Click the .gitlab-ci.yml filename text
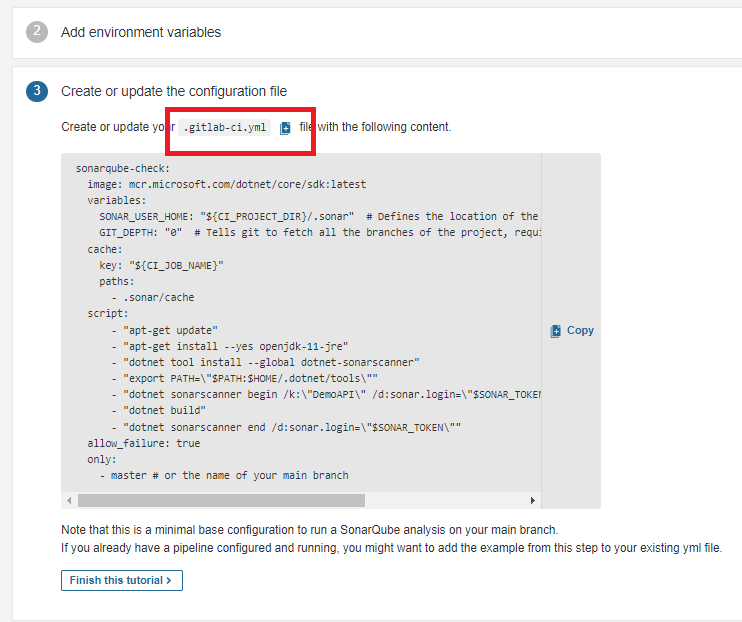 pos(224,127)
